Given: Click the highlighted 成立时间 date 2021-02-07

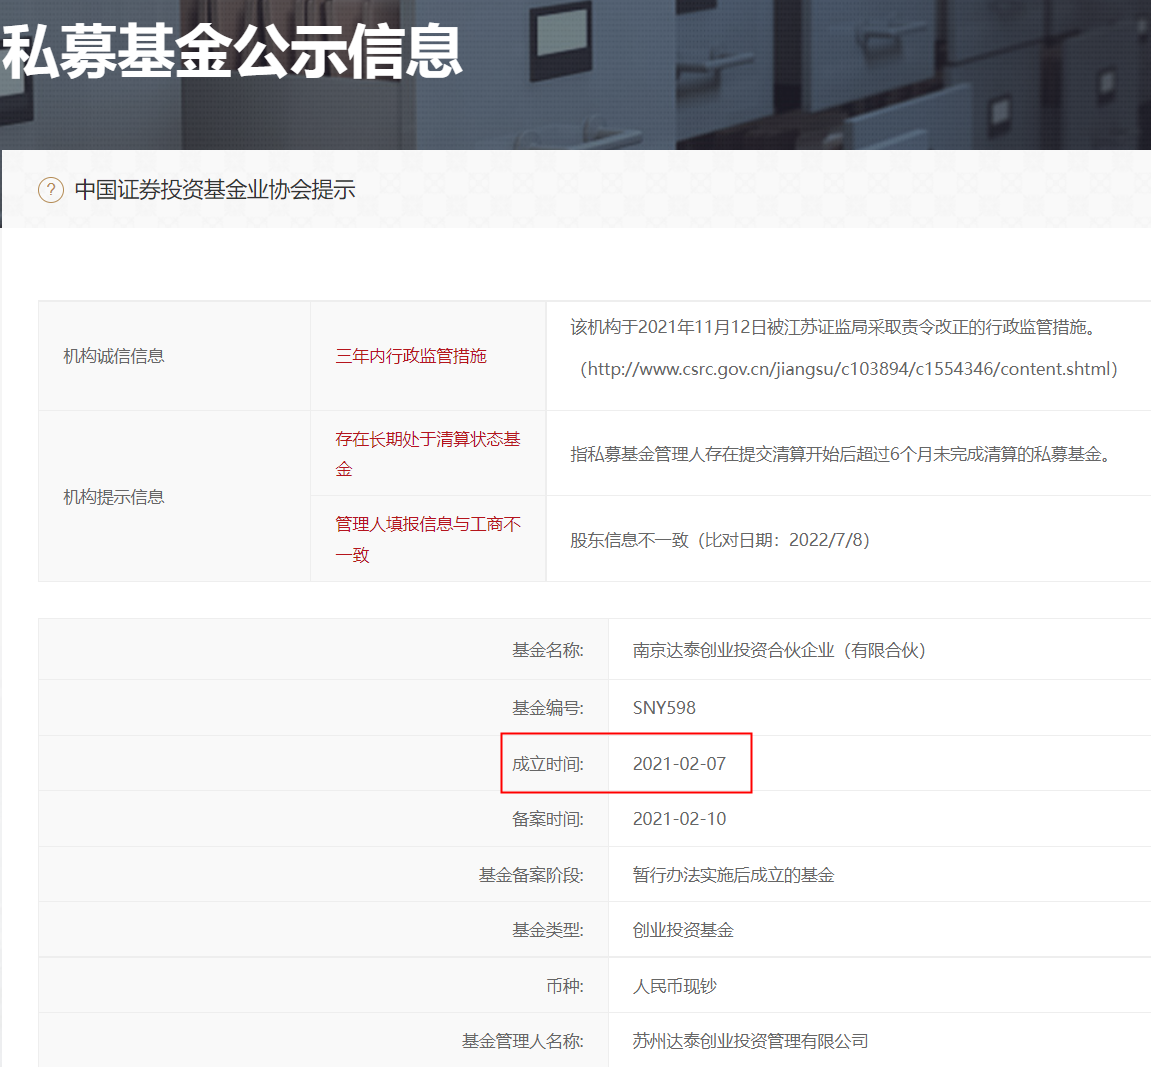Looking at the screenshot, I should pos(680,763).
